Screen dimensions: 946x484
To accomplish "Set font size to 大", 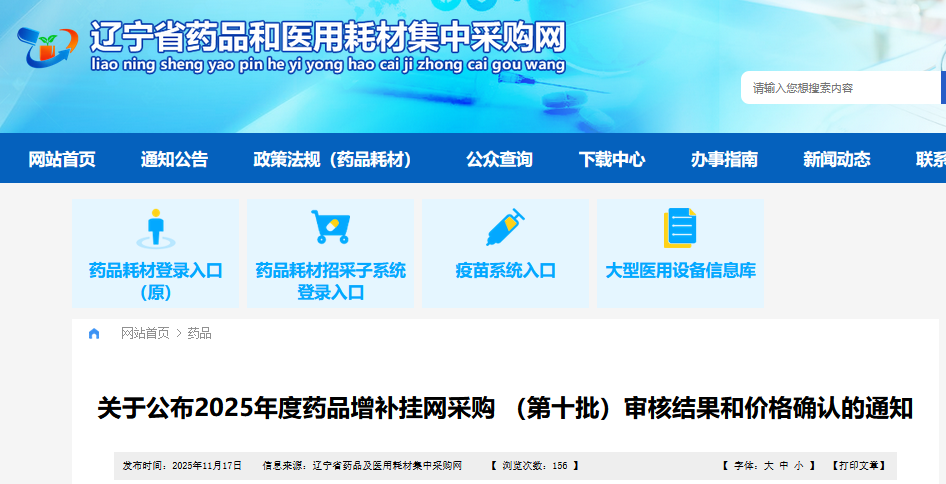I will tap(769, 466).
